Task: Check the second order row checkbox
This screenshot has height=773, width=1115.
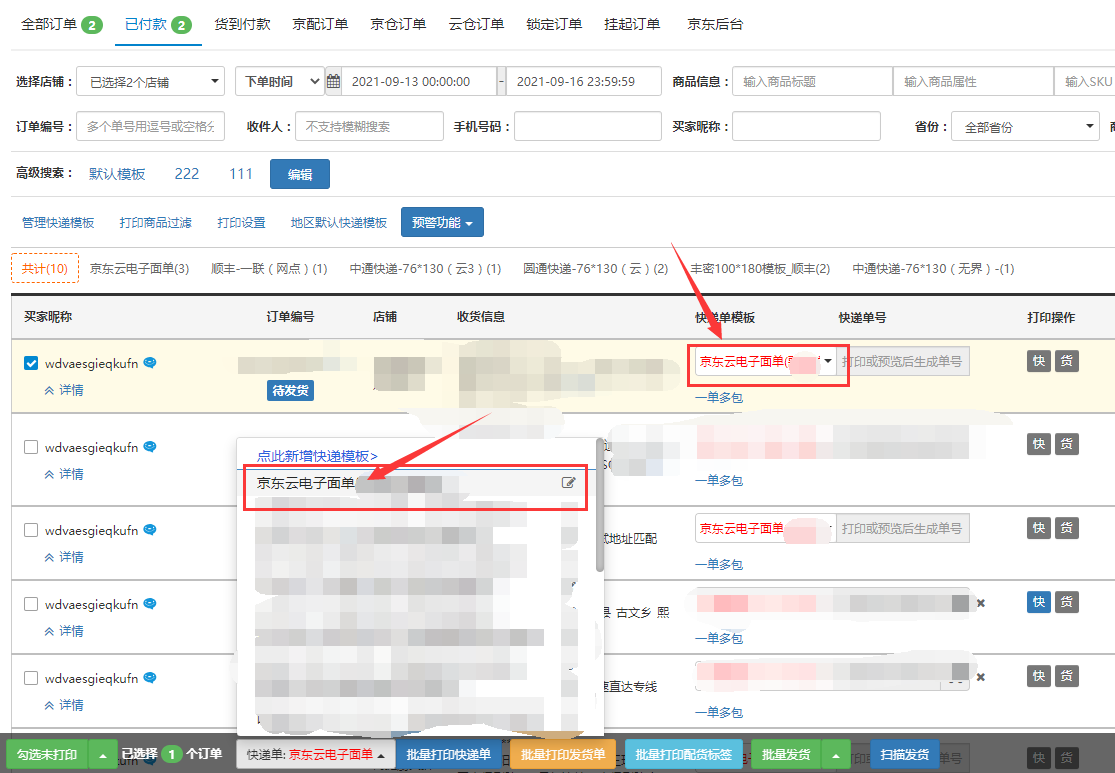Action: click(x=31, y=448)
